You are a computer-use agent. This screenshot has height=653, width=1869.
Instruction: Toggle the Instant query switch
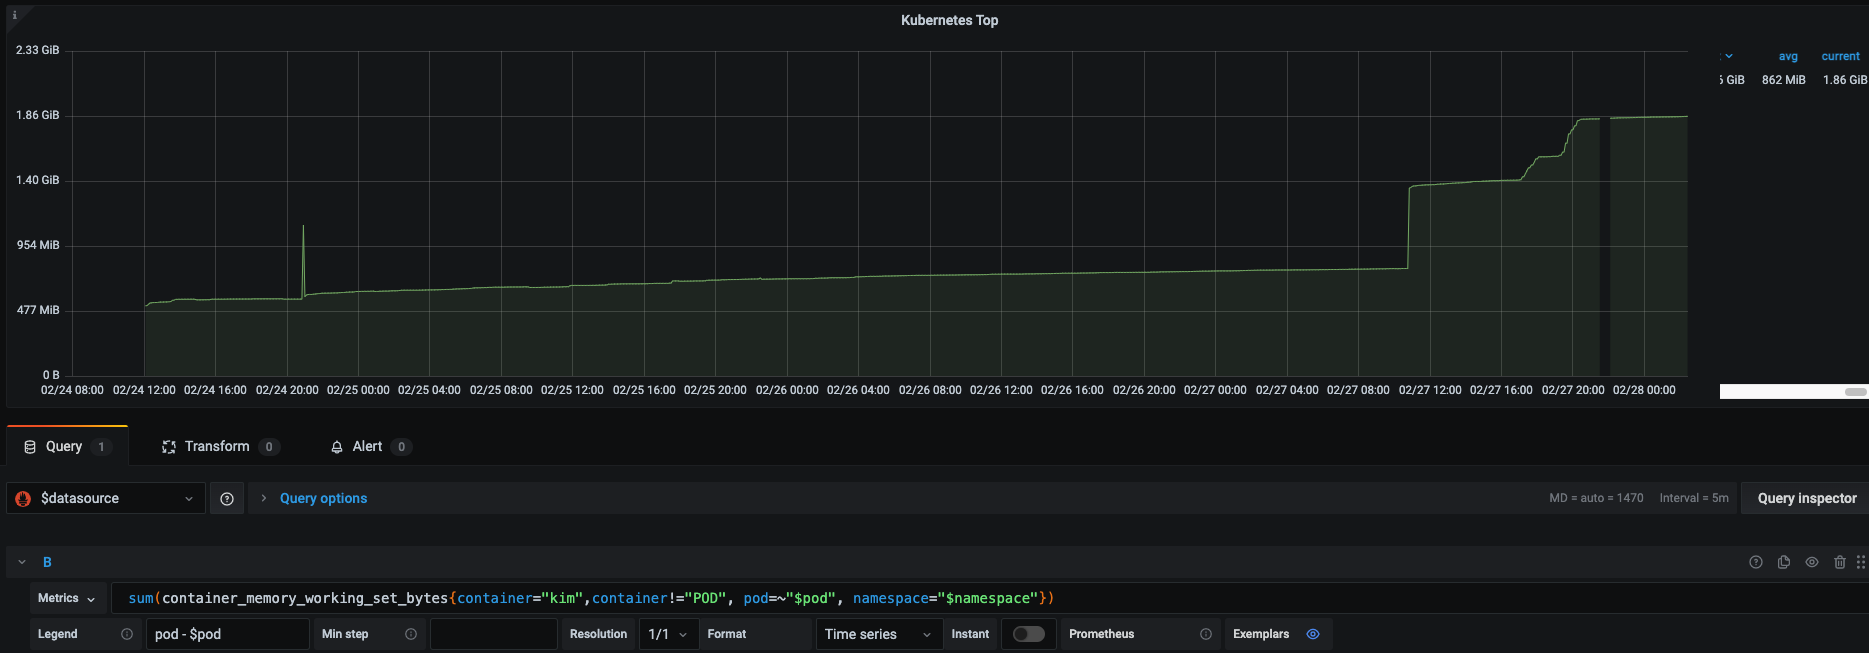[x=1028, y=634]
